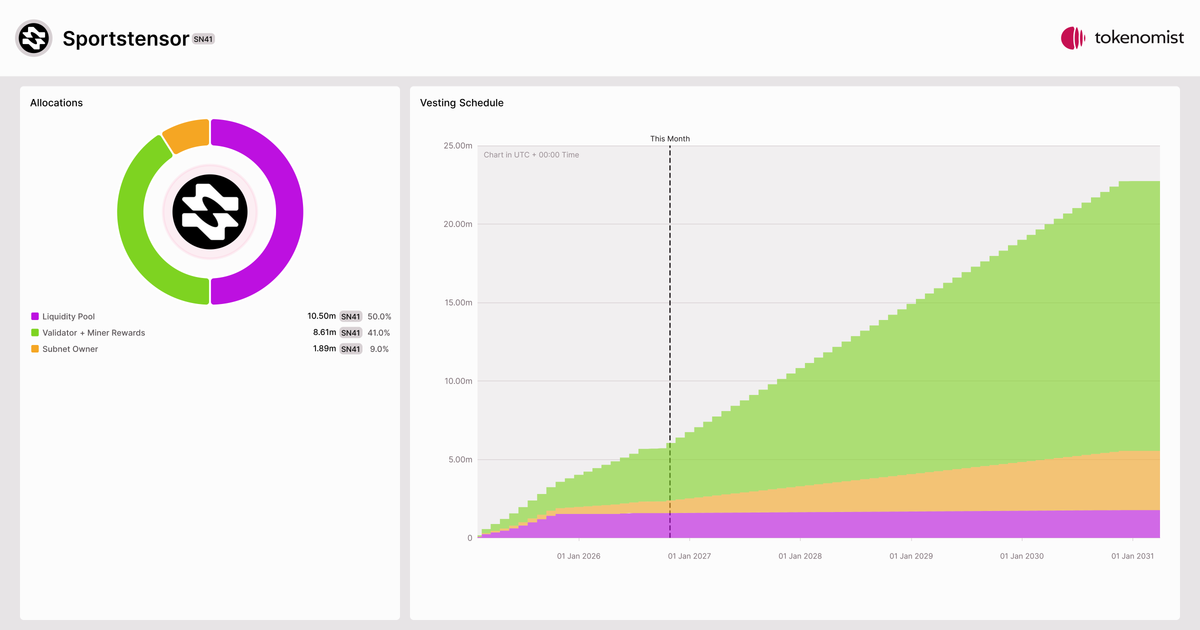
Task: Click the Sportstensor logo inside donut chart
Action: 210,211
